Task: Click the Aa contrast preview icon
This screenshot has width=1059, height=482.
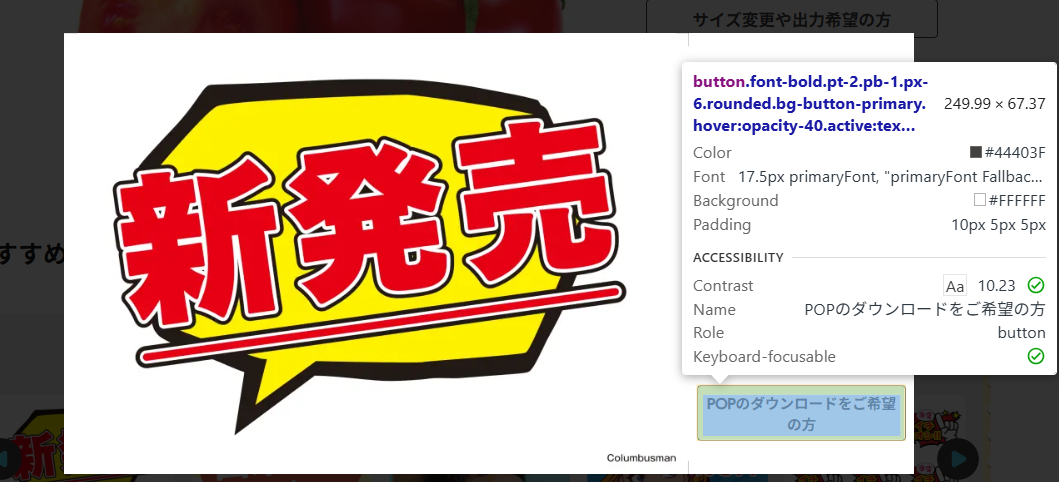Action: [x=955, y=286]
